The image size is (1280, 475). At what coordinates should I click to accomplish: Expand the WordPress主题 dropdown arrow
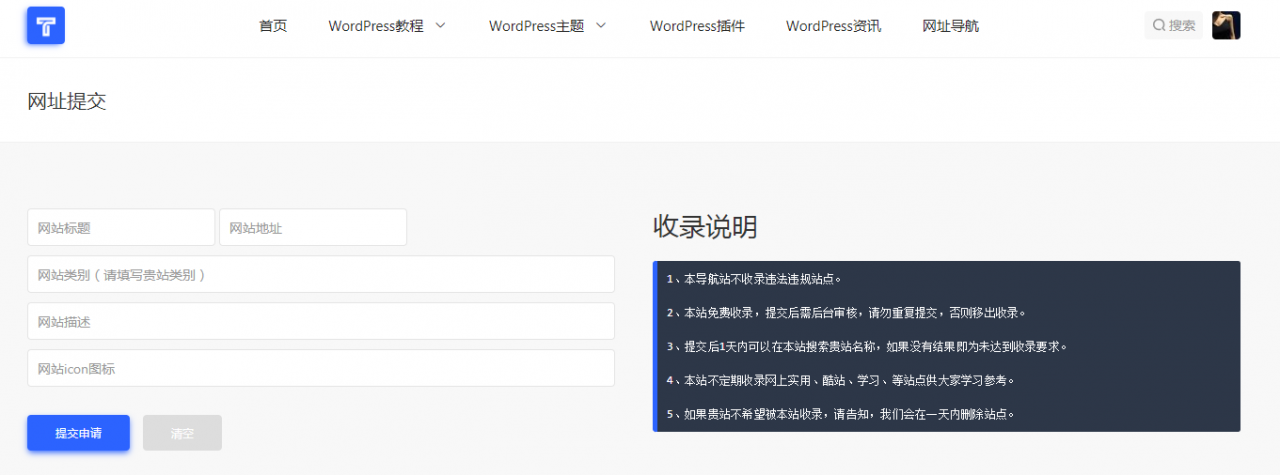click(601, 26)
